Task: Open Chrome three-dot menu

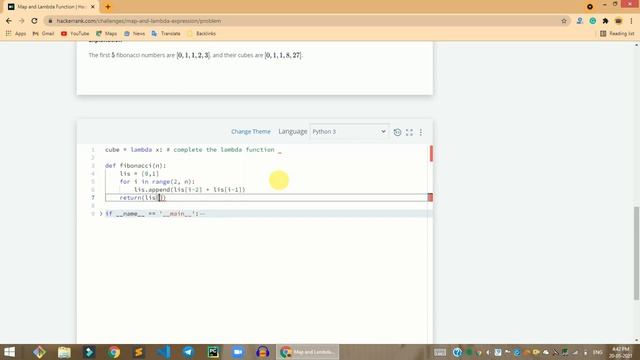Action: tap(631, 21)
